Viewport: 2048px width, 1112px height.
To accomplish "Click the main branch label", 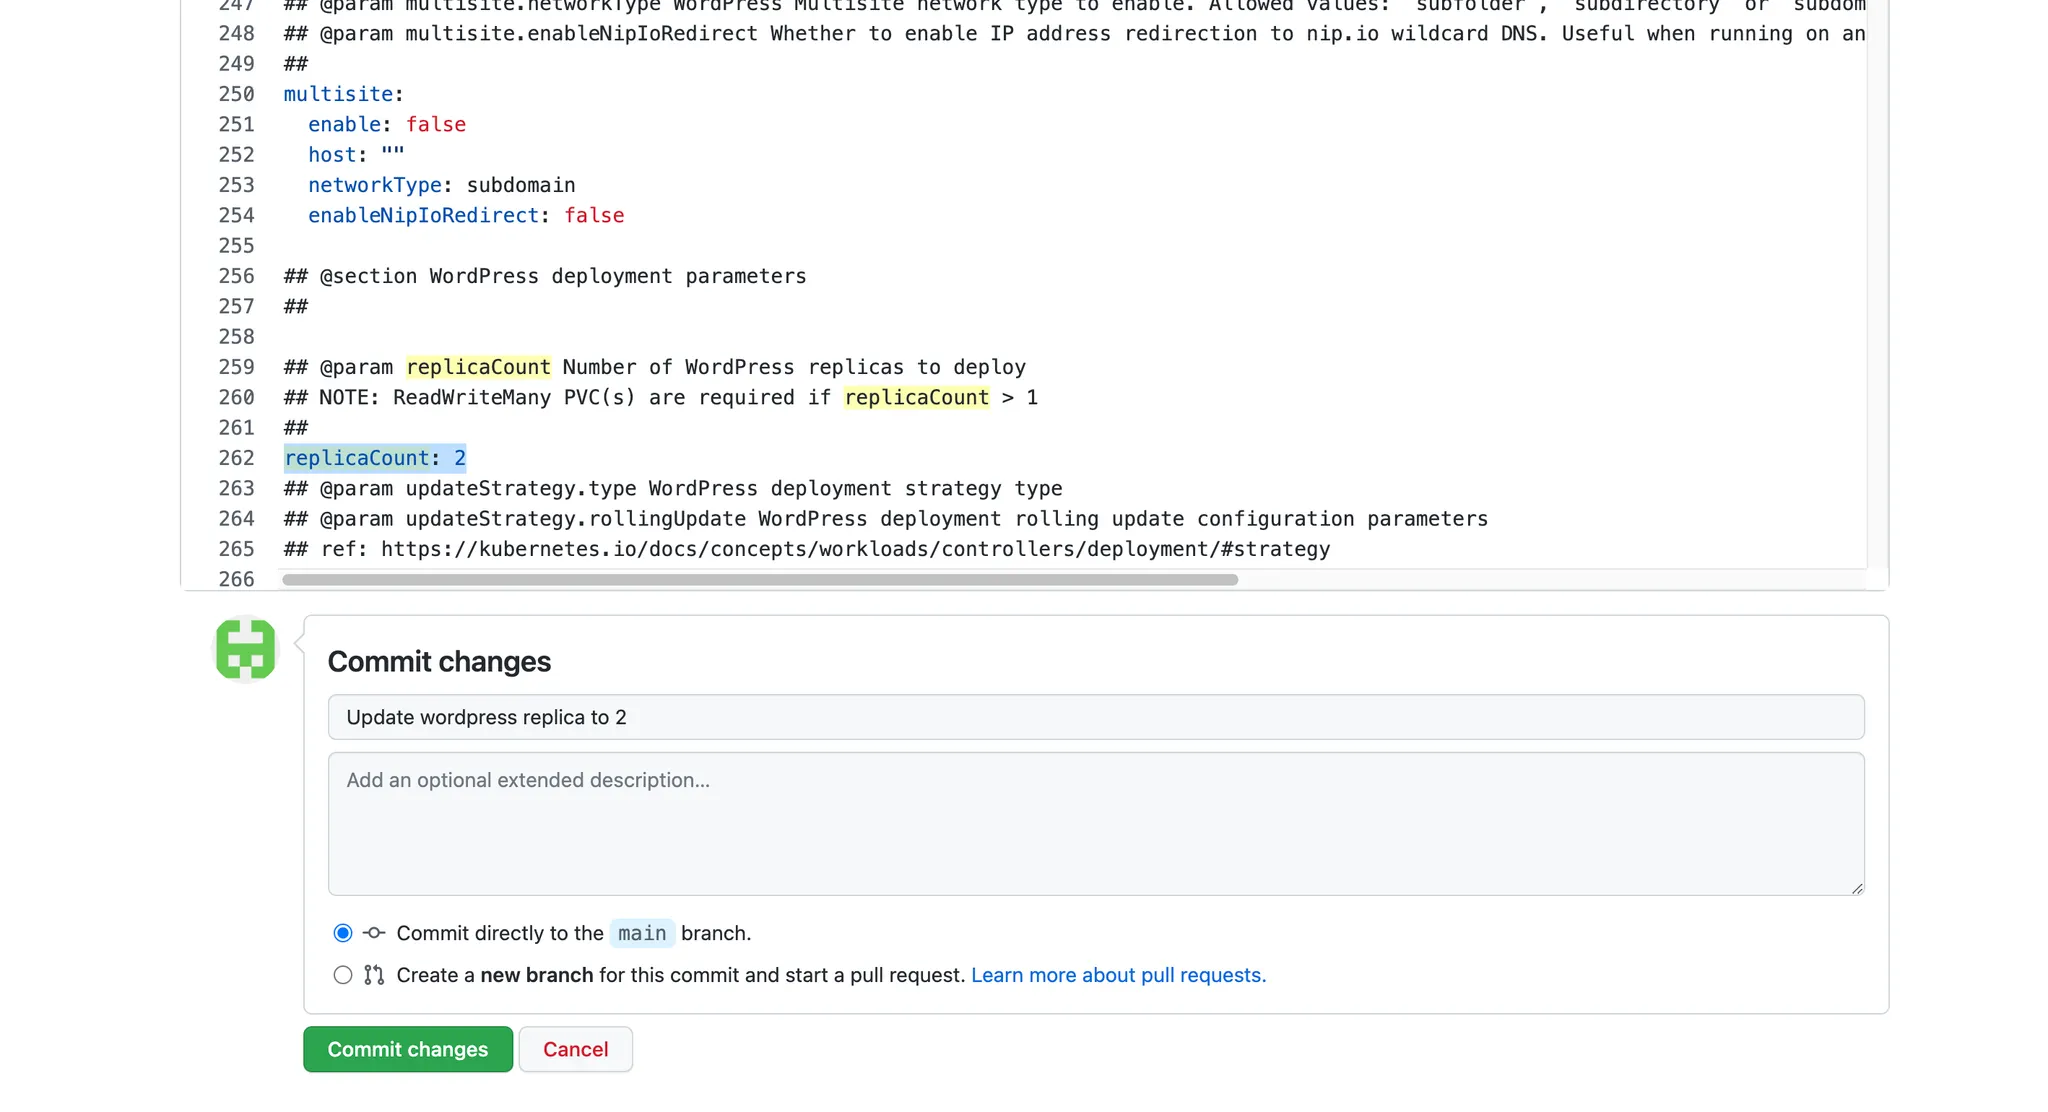I will [642, 933].
